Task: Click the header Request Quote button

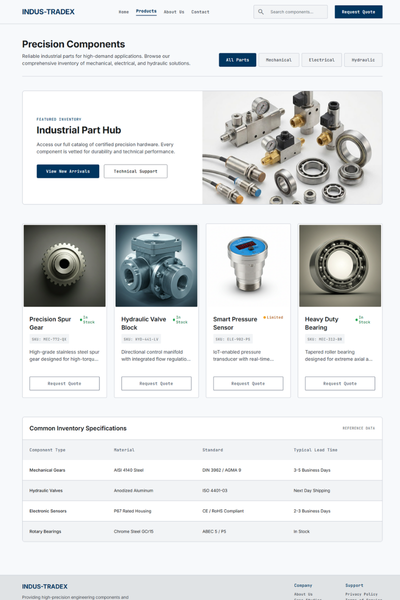Action: click(x=358, y=12)
